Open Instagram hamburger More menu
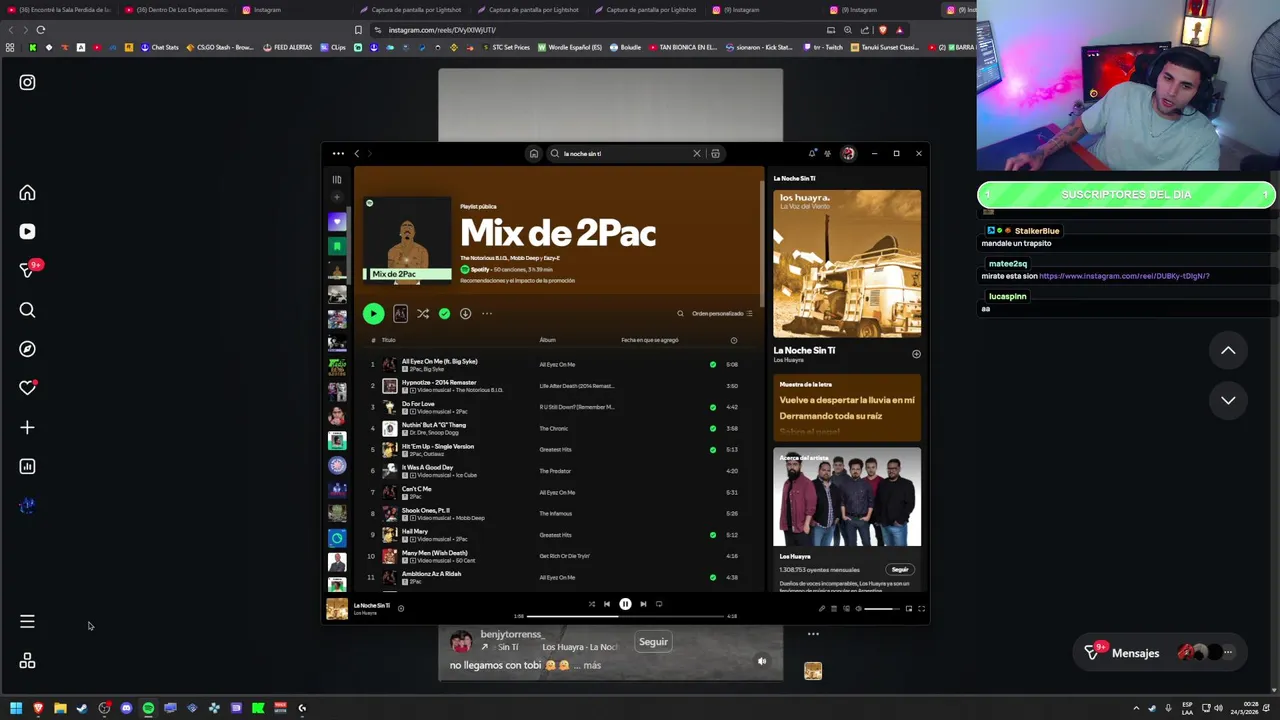Screen dimensions: 1280x720 click(x=27, y=622)
